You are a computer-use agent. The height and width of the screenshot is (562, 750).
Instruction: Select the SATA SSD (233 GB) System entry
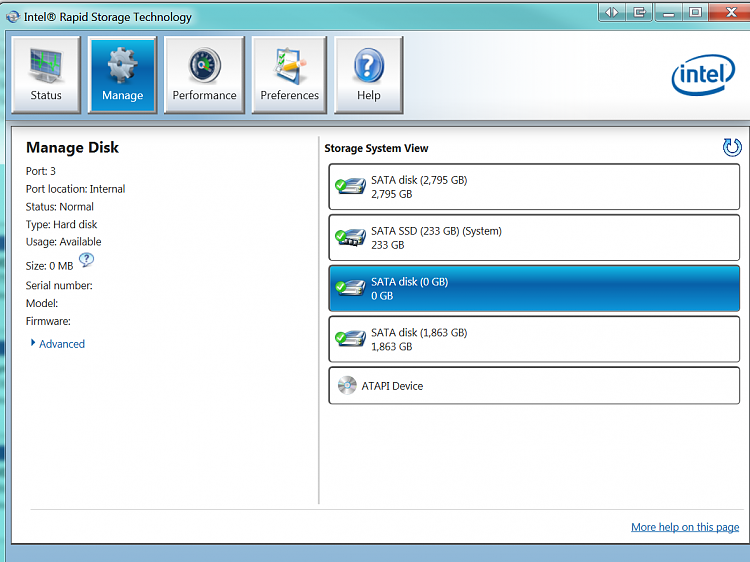pyautogui.click(x=534, y=238)
